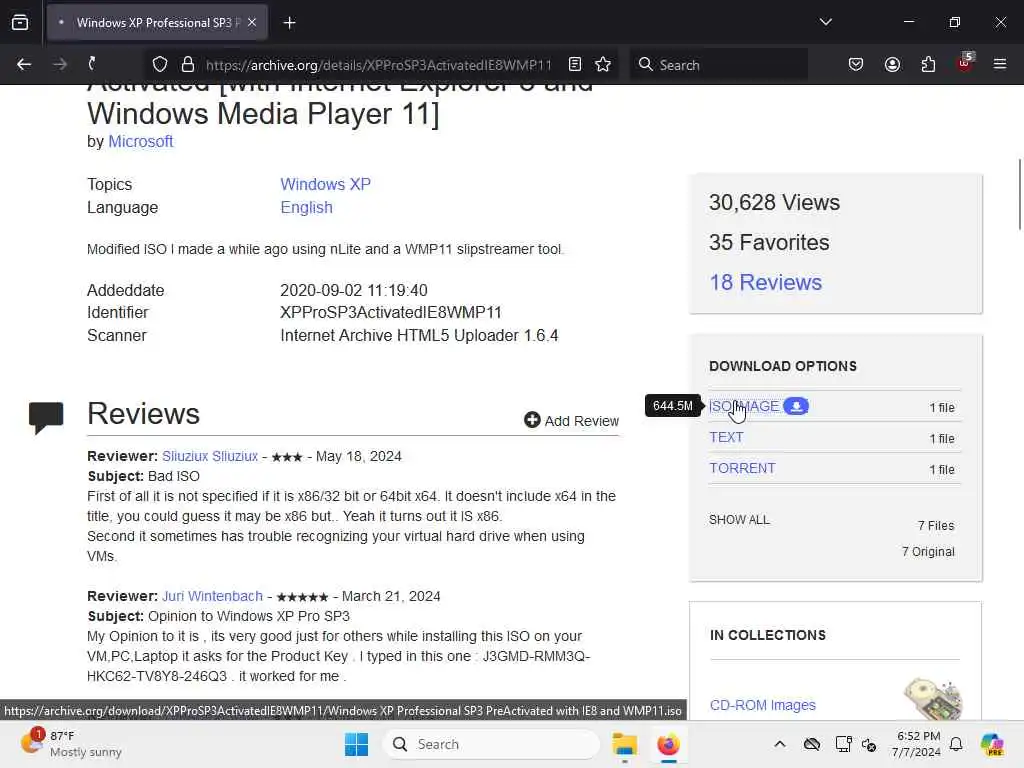Screen dimensions: 1024x768
Task: Open File Explorer from the taskbar
Action: click(624, 744)
